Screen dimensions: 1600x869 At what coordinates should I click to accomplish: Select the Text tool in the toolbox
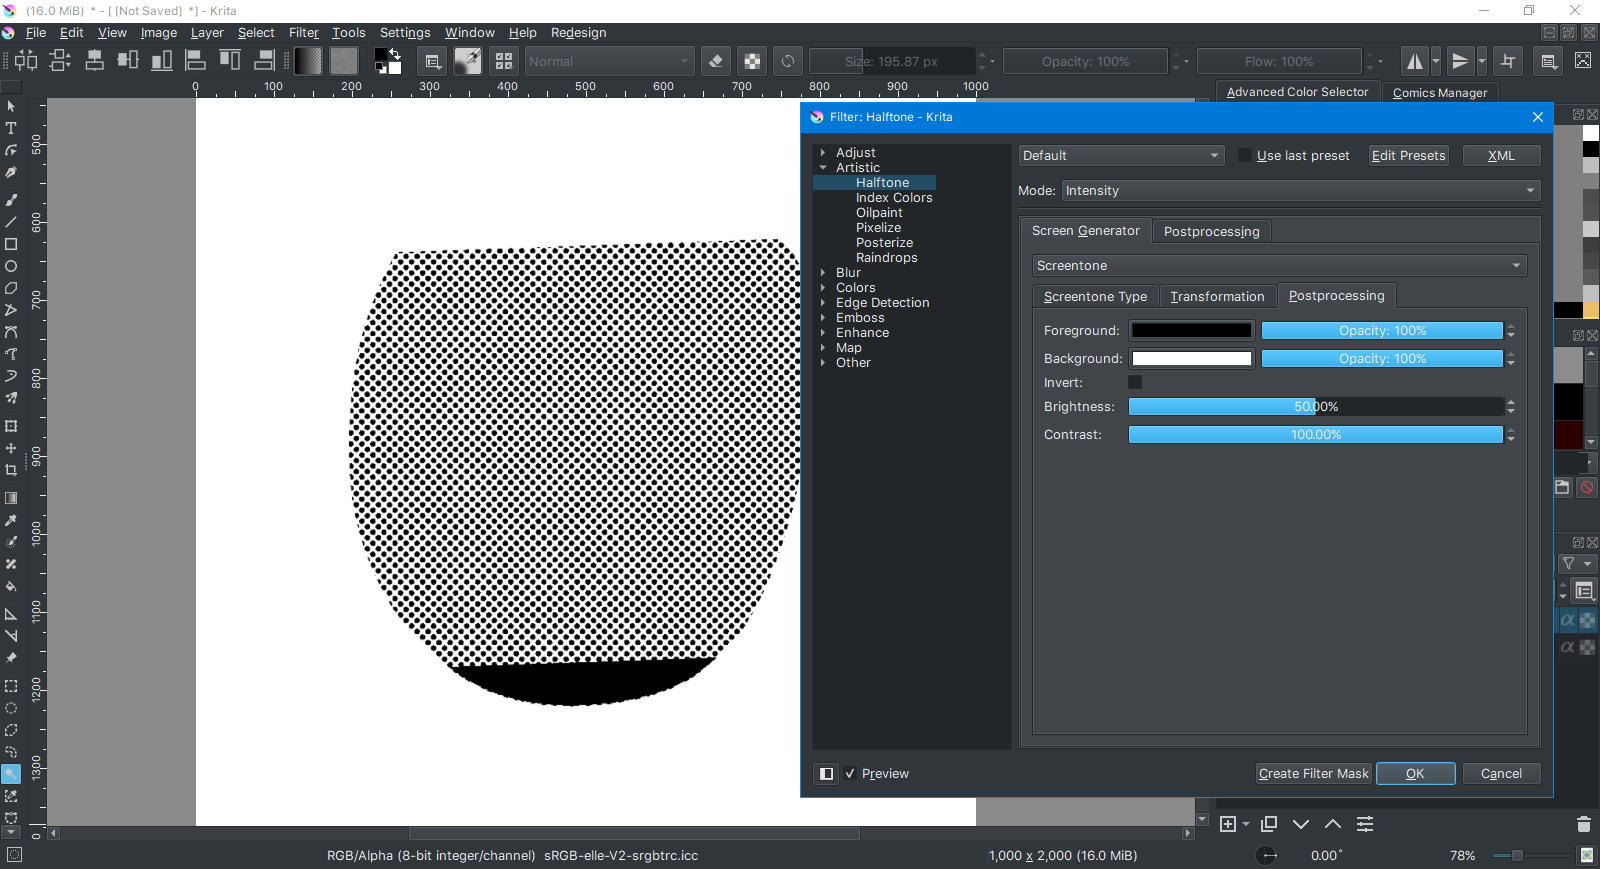click(x=11, y=128)
